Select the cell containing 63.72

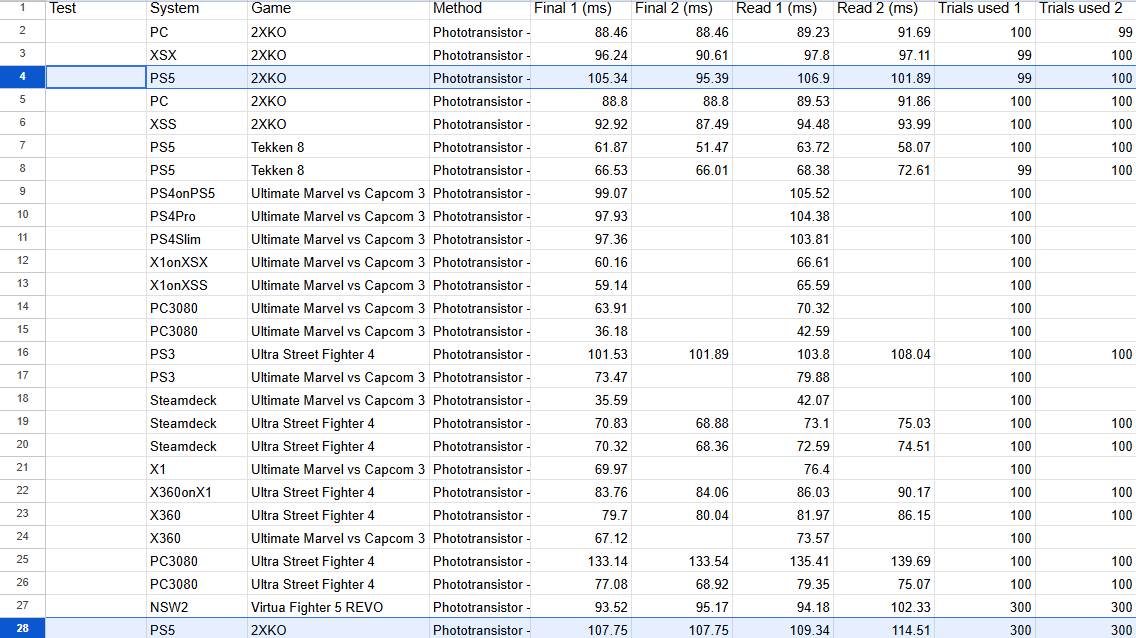[x=782, y=147]
